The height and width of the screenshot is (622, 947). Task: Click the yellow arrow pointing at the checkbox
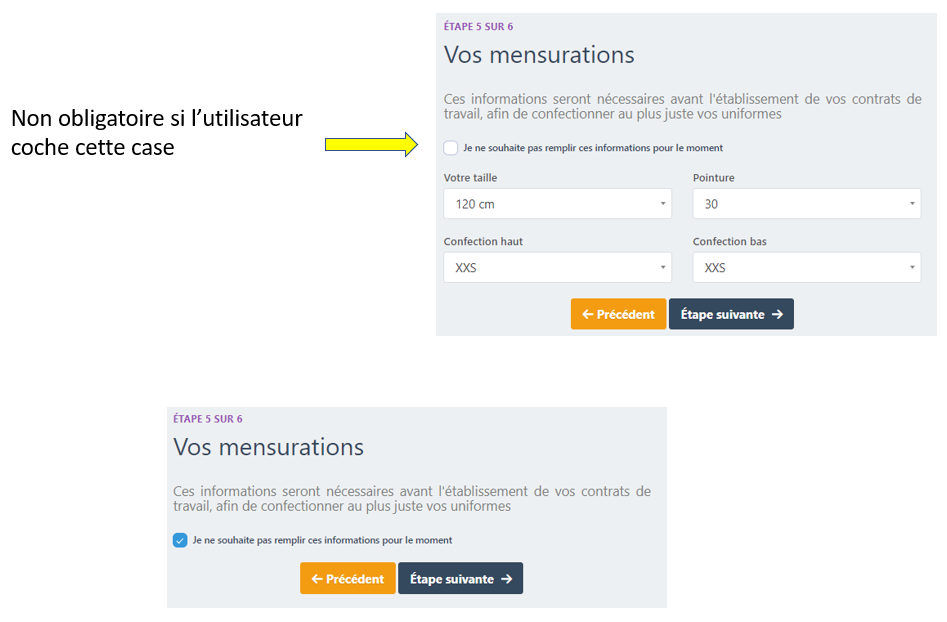pyautogui.click(x=371, y=145)
